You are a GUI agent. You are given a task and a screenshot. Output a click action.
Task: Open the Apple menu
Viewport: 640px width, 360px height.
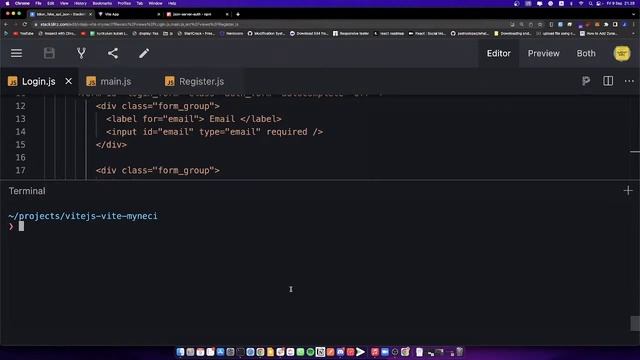[7, 3]
